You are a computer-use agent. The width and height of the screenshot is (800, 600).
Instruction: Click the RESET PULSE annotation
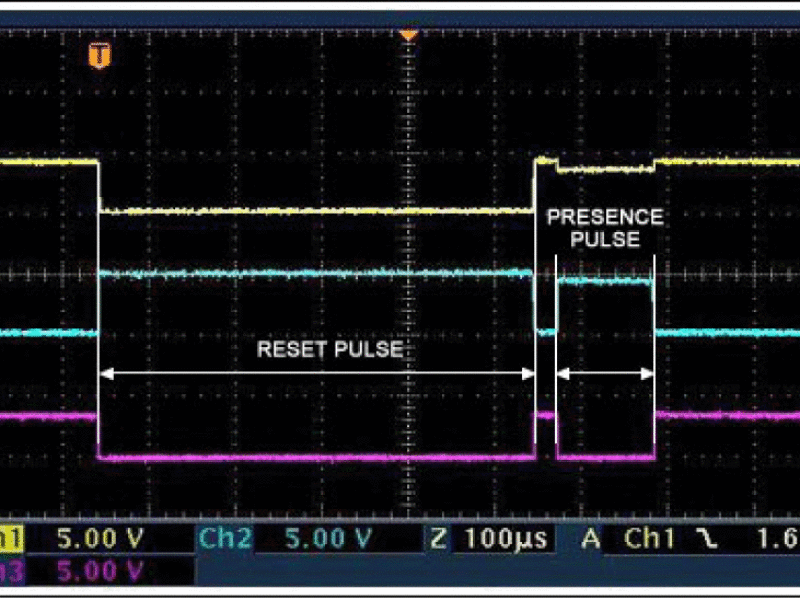(x=330, y=350)
